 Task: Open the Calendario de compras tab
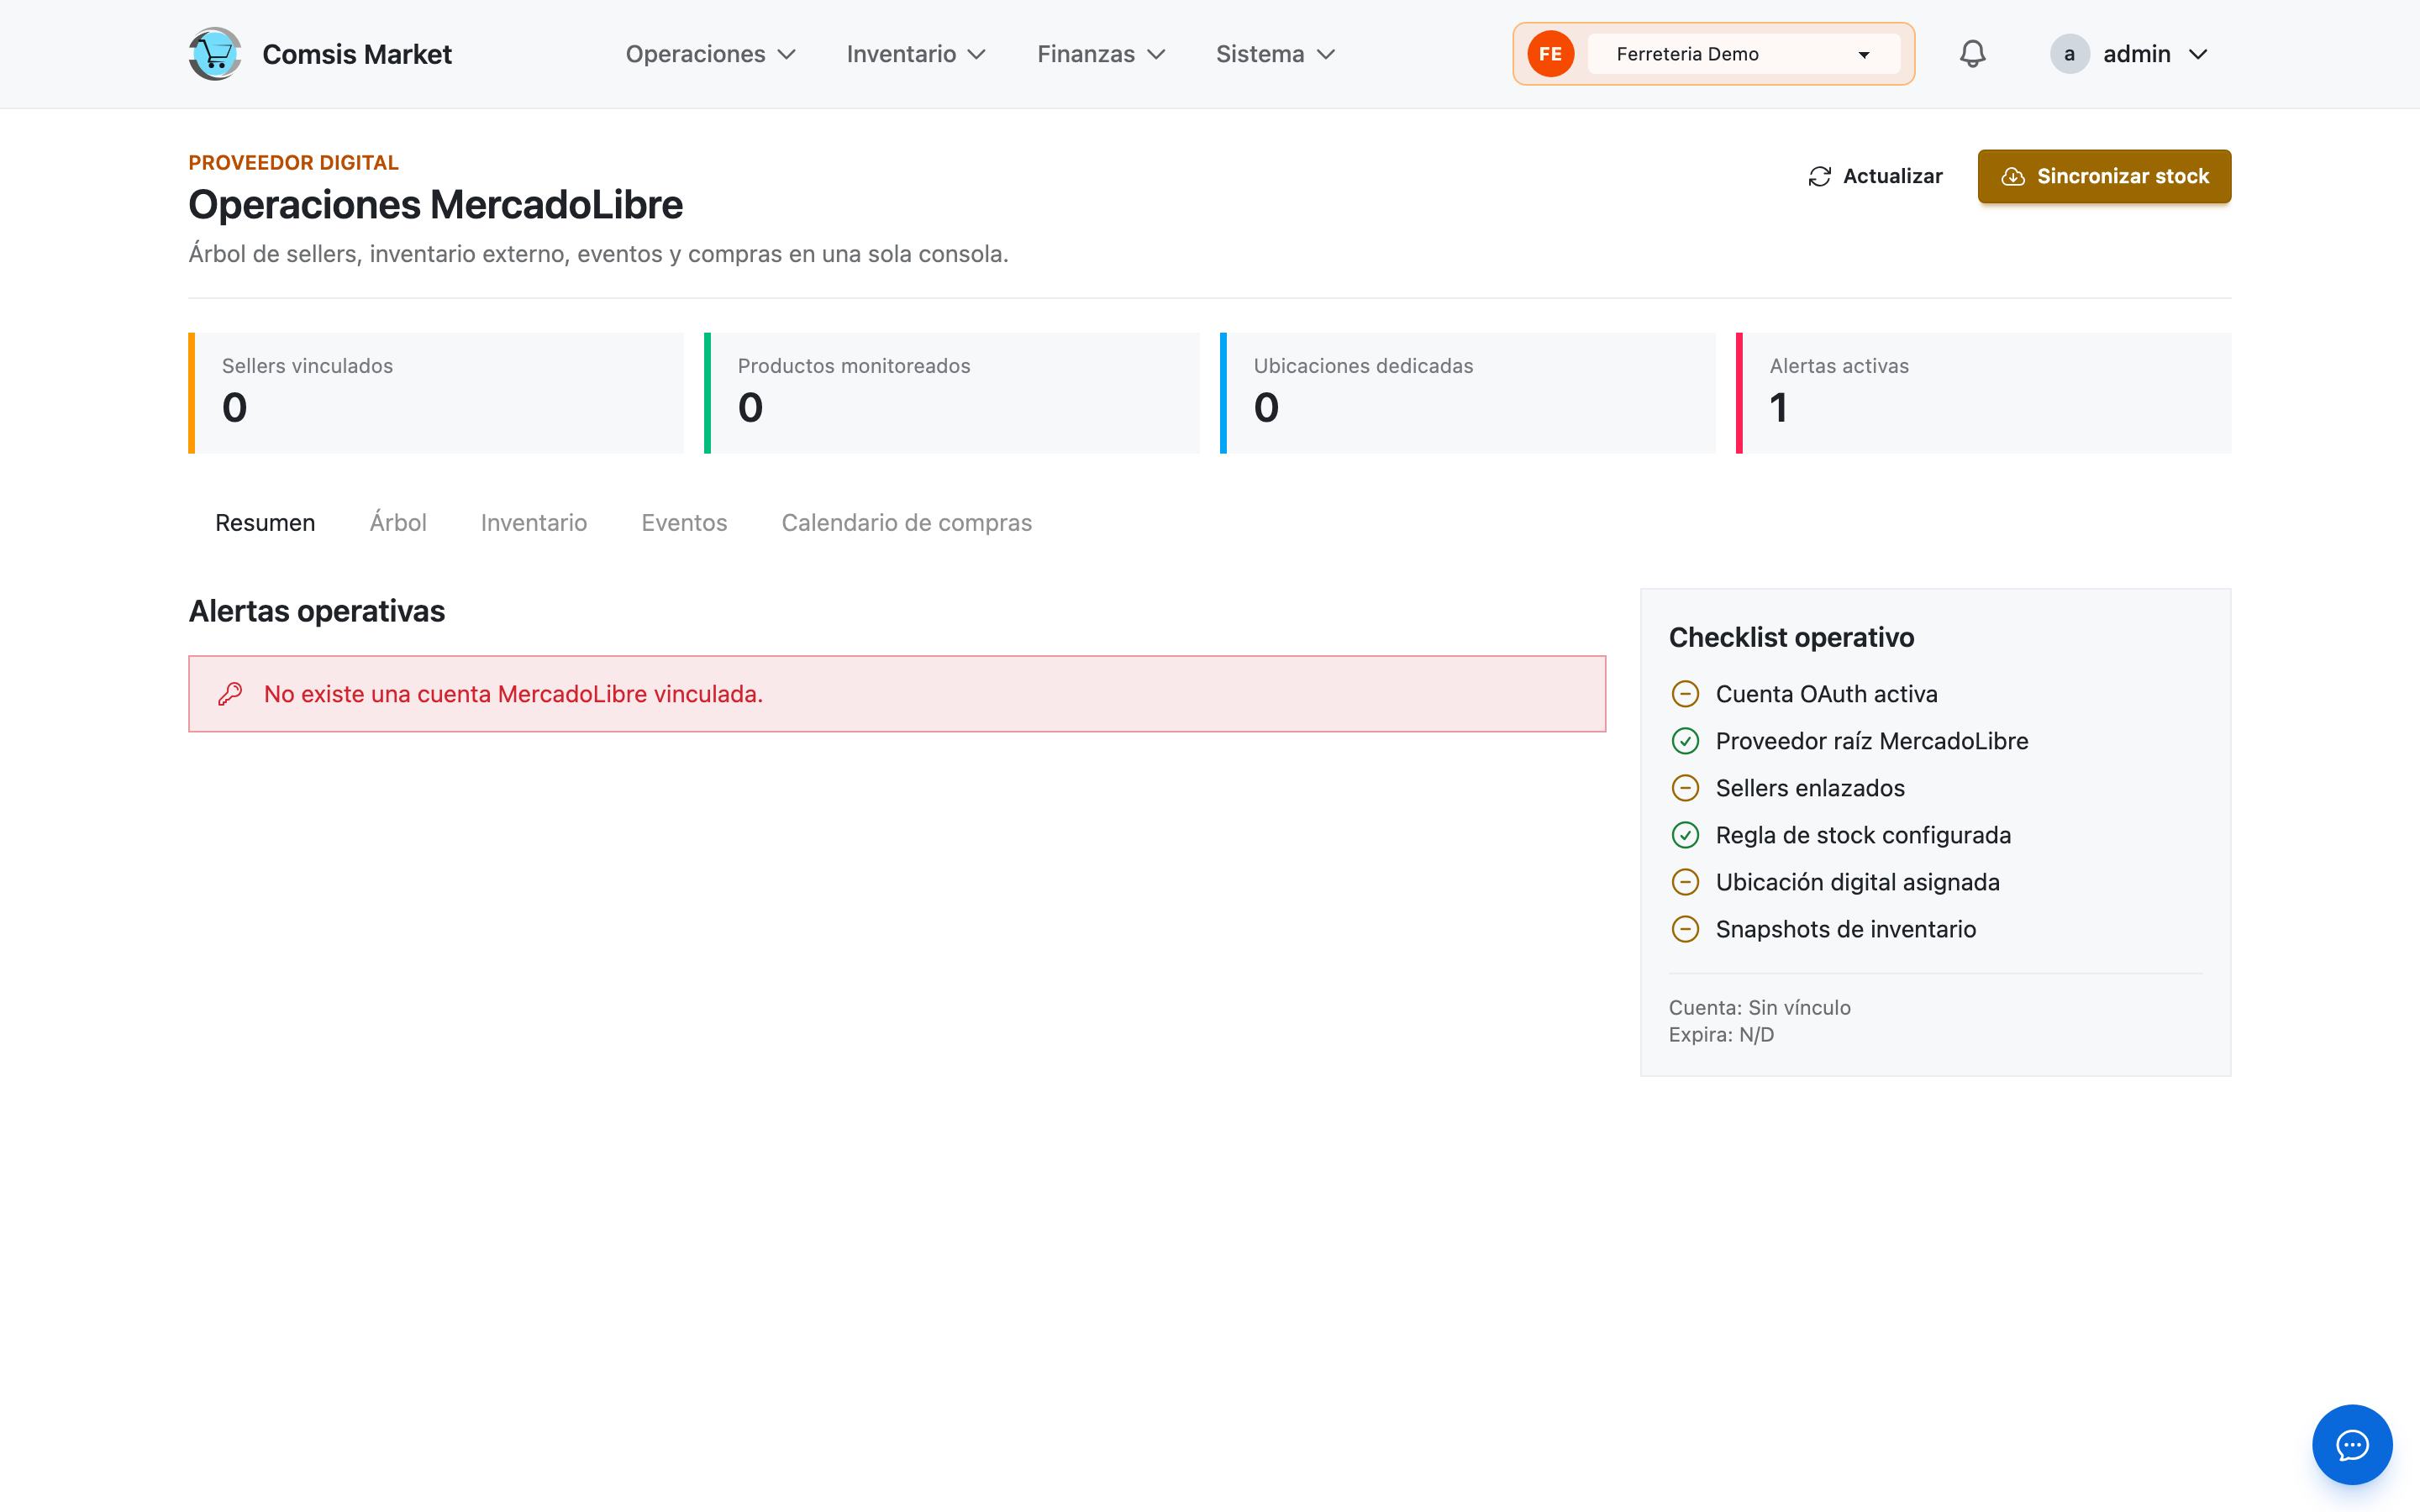(x=906, y=523)
